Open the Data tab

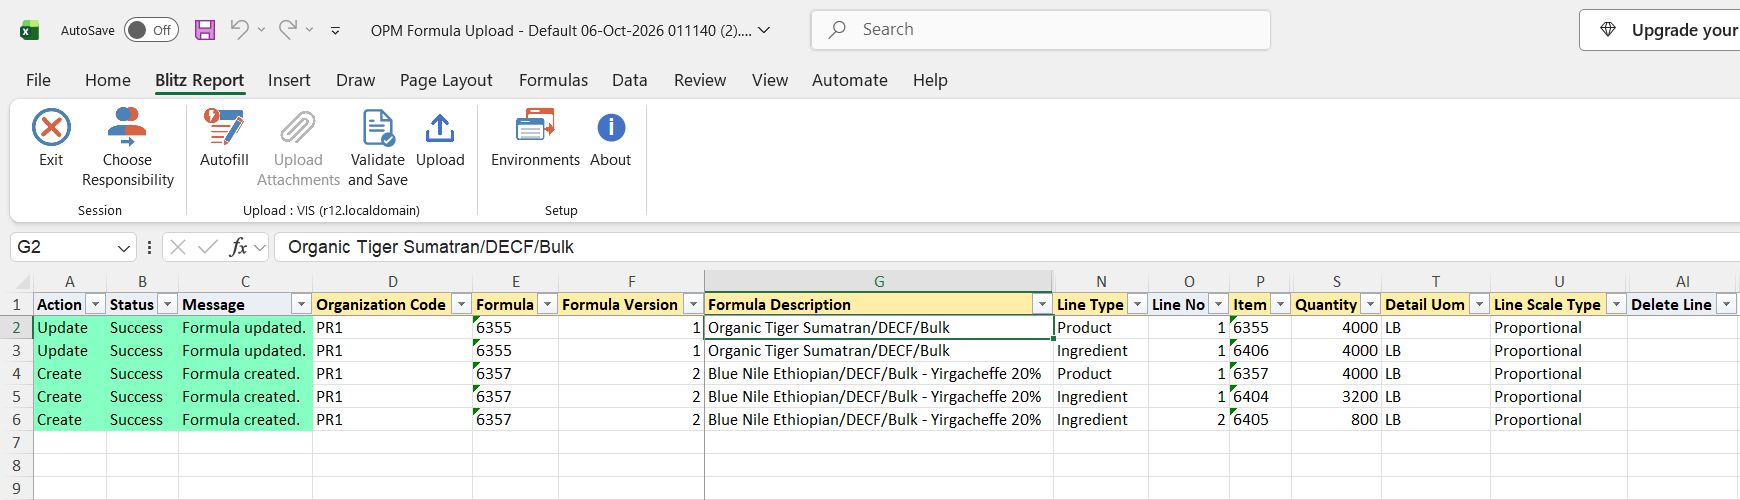[630, 80]
